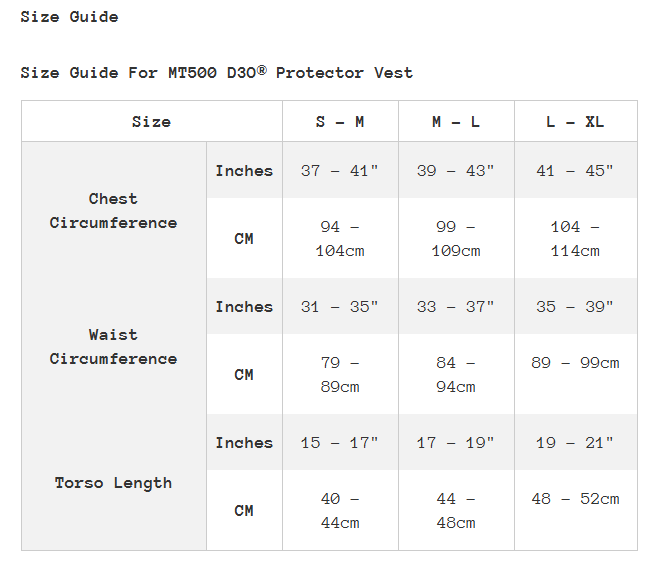Click the 41 – 45" chest cell
Viewport: 658px width, 565px height.
pyautogui.click(x=575, y=171)
